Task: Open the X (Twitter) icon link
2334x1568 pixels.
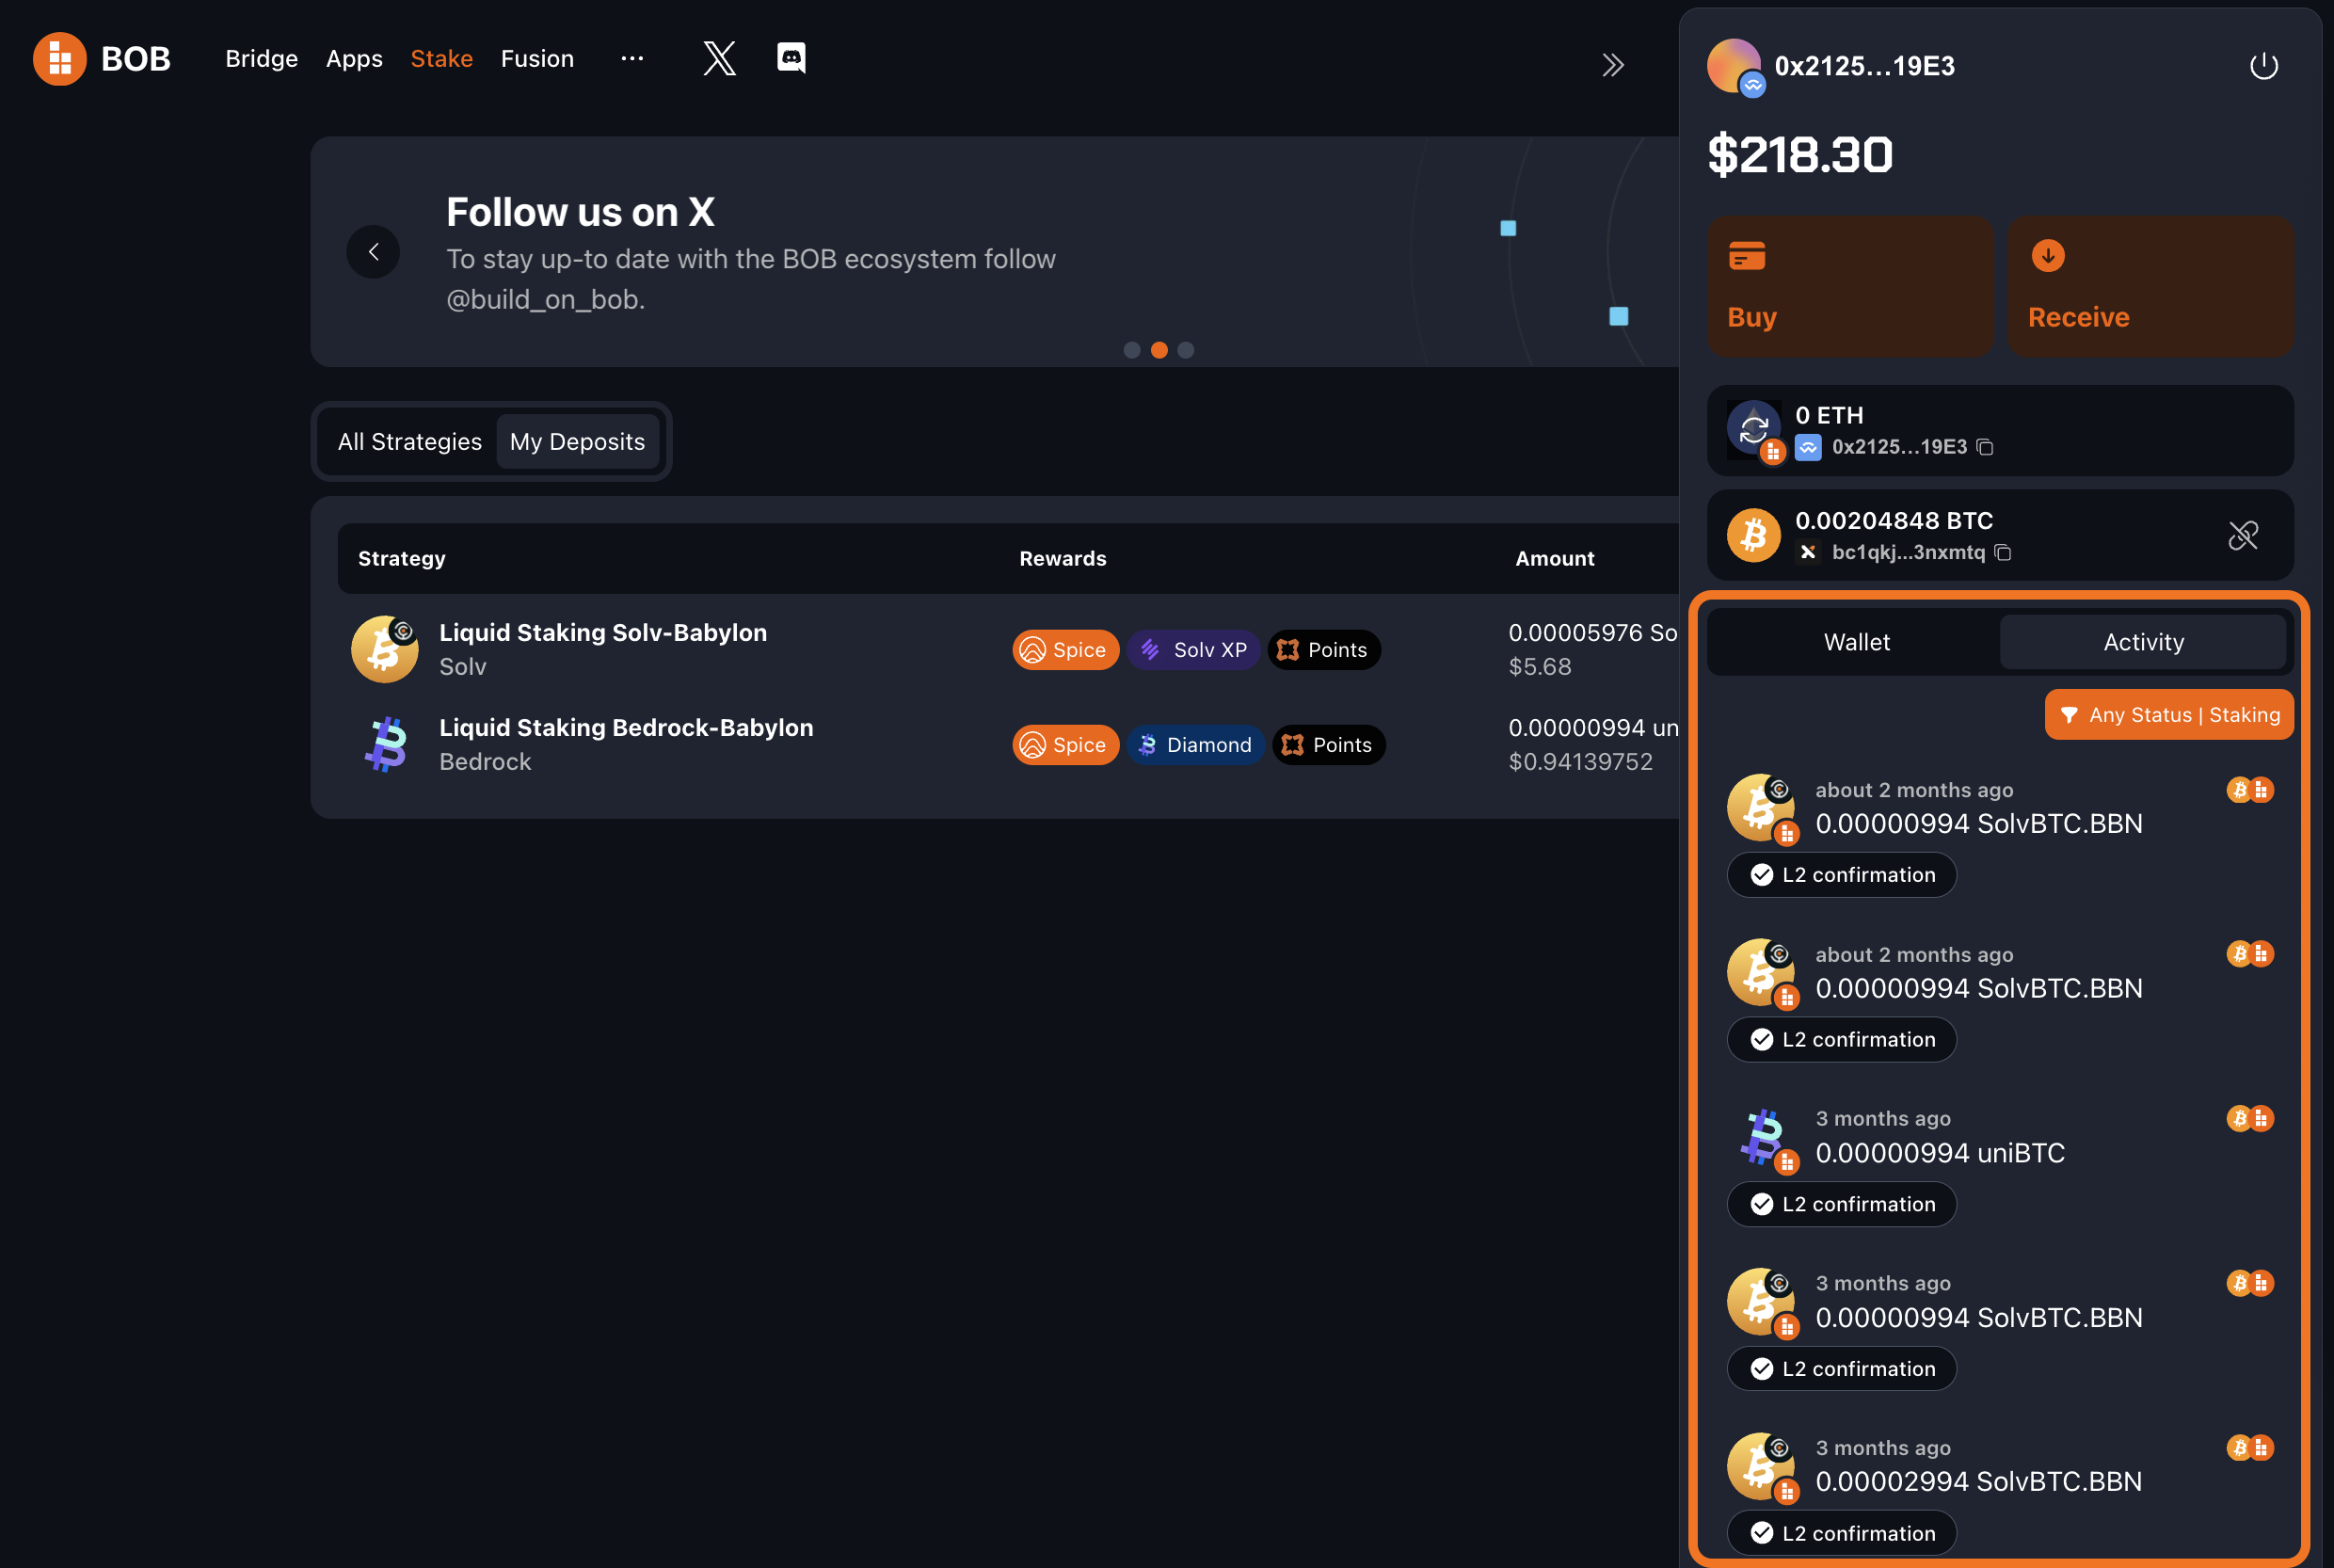Action: click(719, 59)
